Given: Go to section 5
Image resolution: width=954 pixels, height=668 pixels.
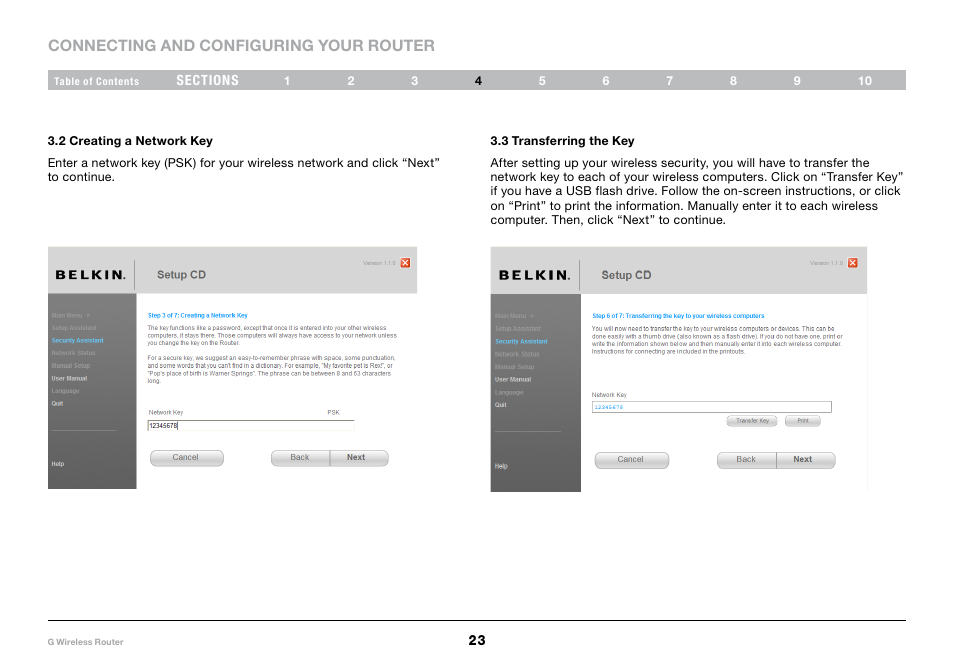Looking at the screenshot, I should pos(542,81).
